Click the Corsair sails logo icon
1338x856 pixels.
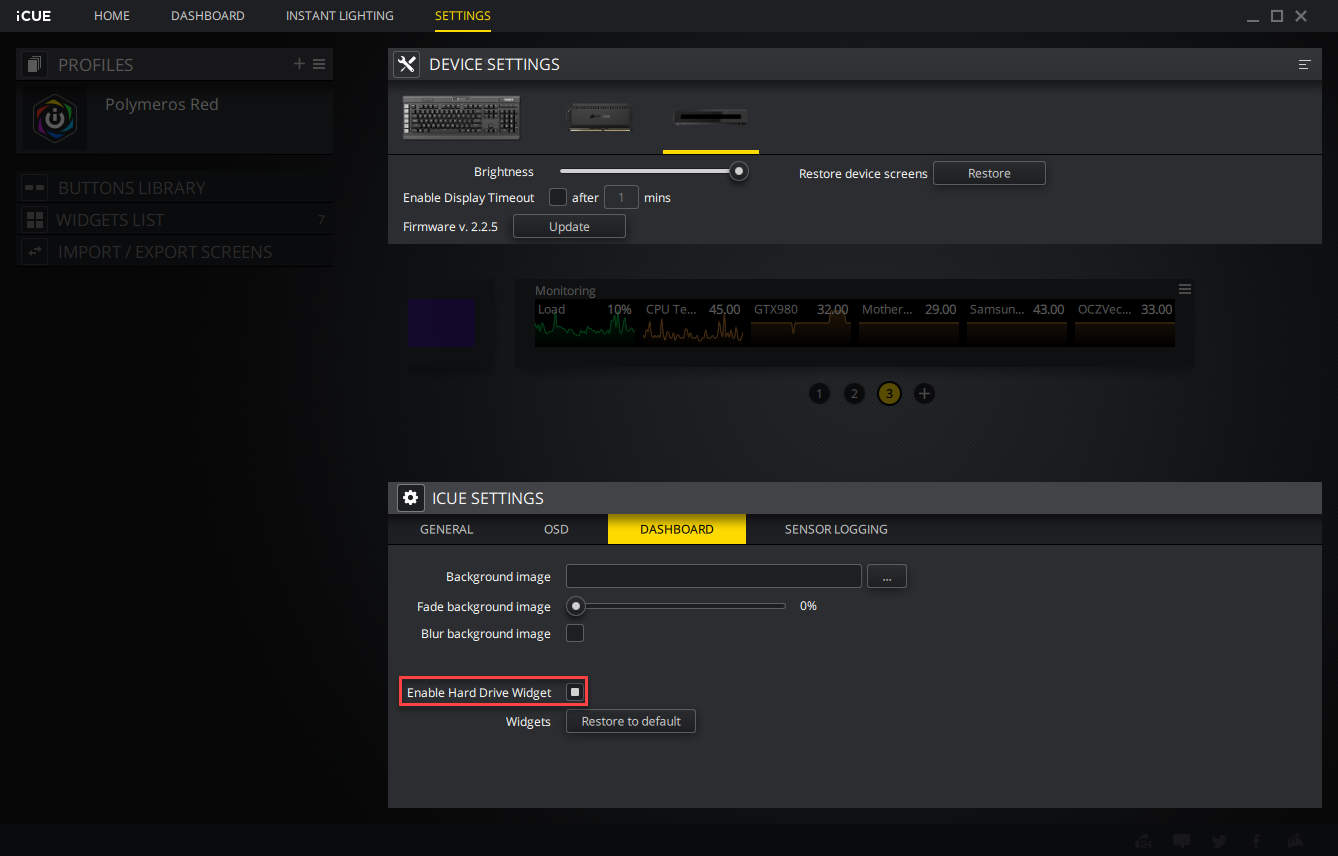click(1294, 841)
